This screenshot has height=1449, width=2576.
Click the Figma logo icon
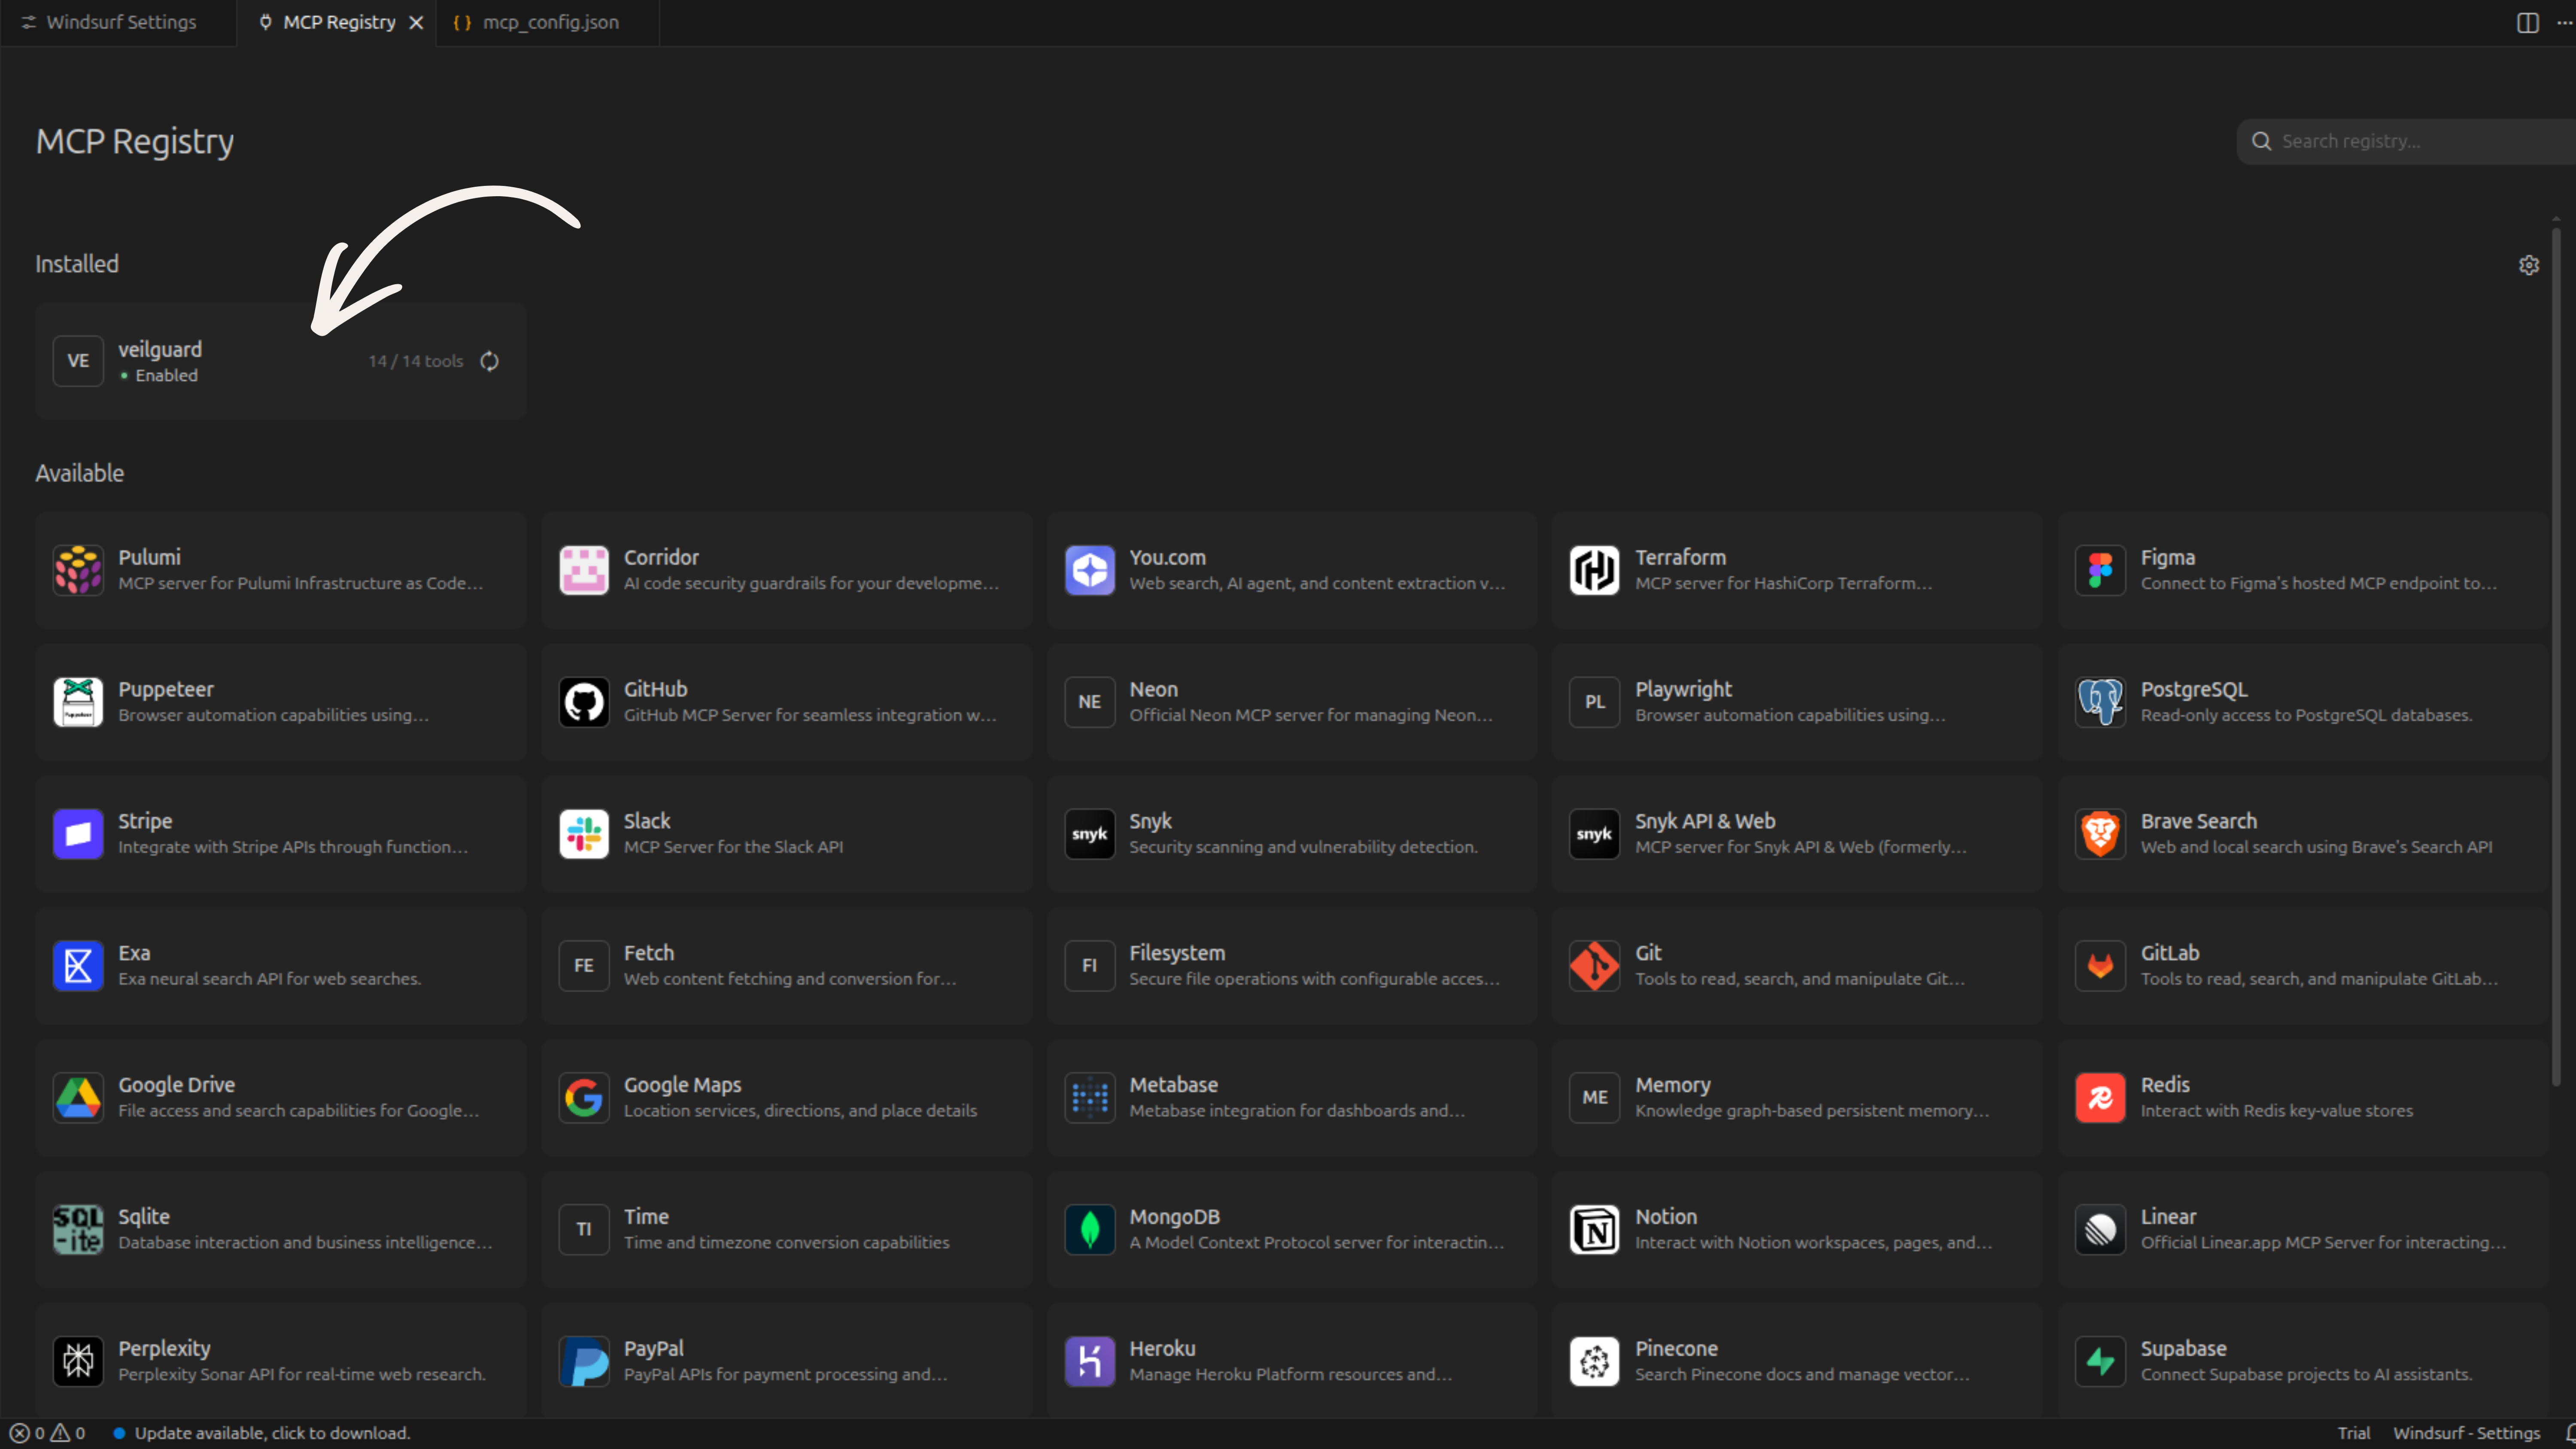2100,570
